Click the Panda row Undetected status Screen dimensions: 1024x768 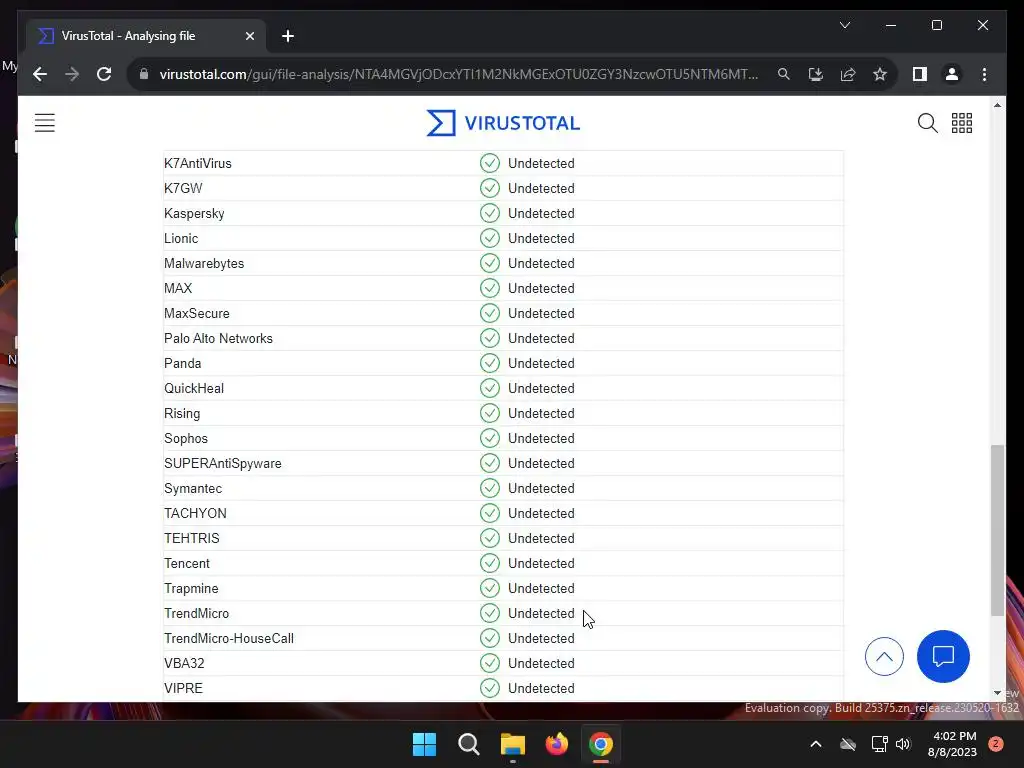click(541, 363)
